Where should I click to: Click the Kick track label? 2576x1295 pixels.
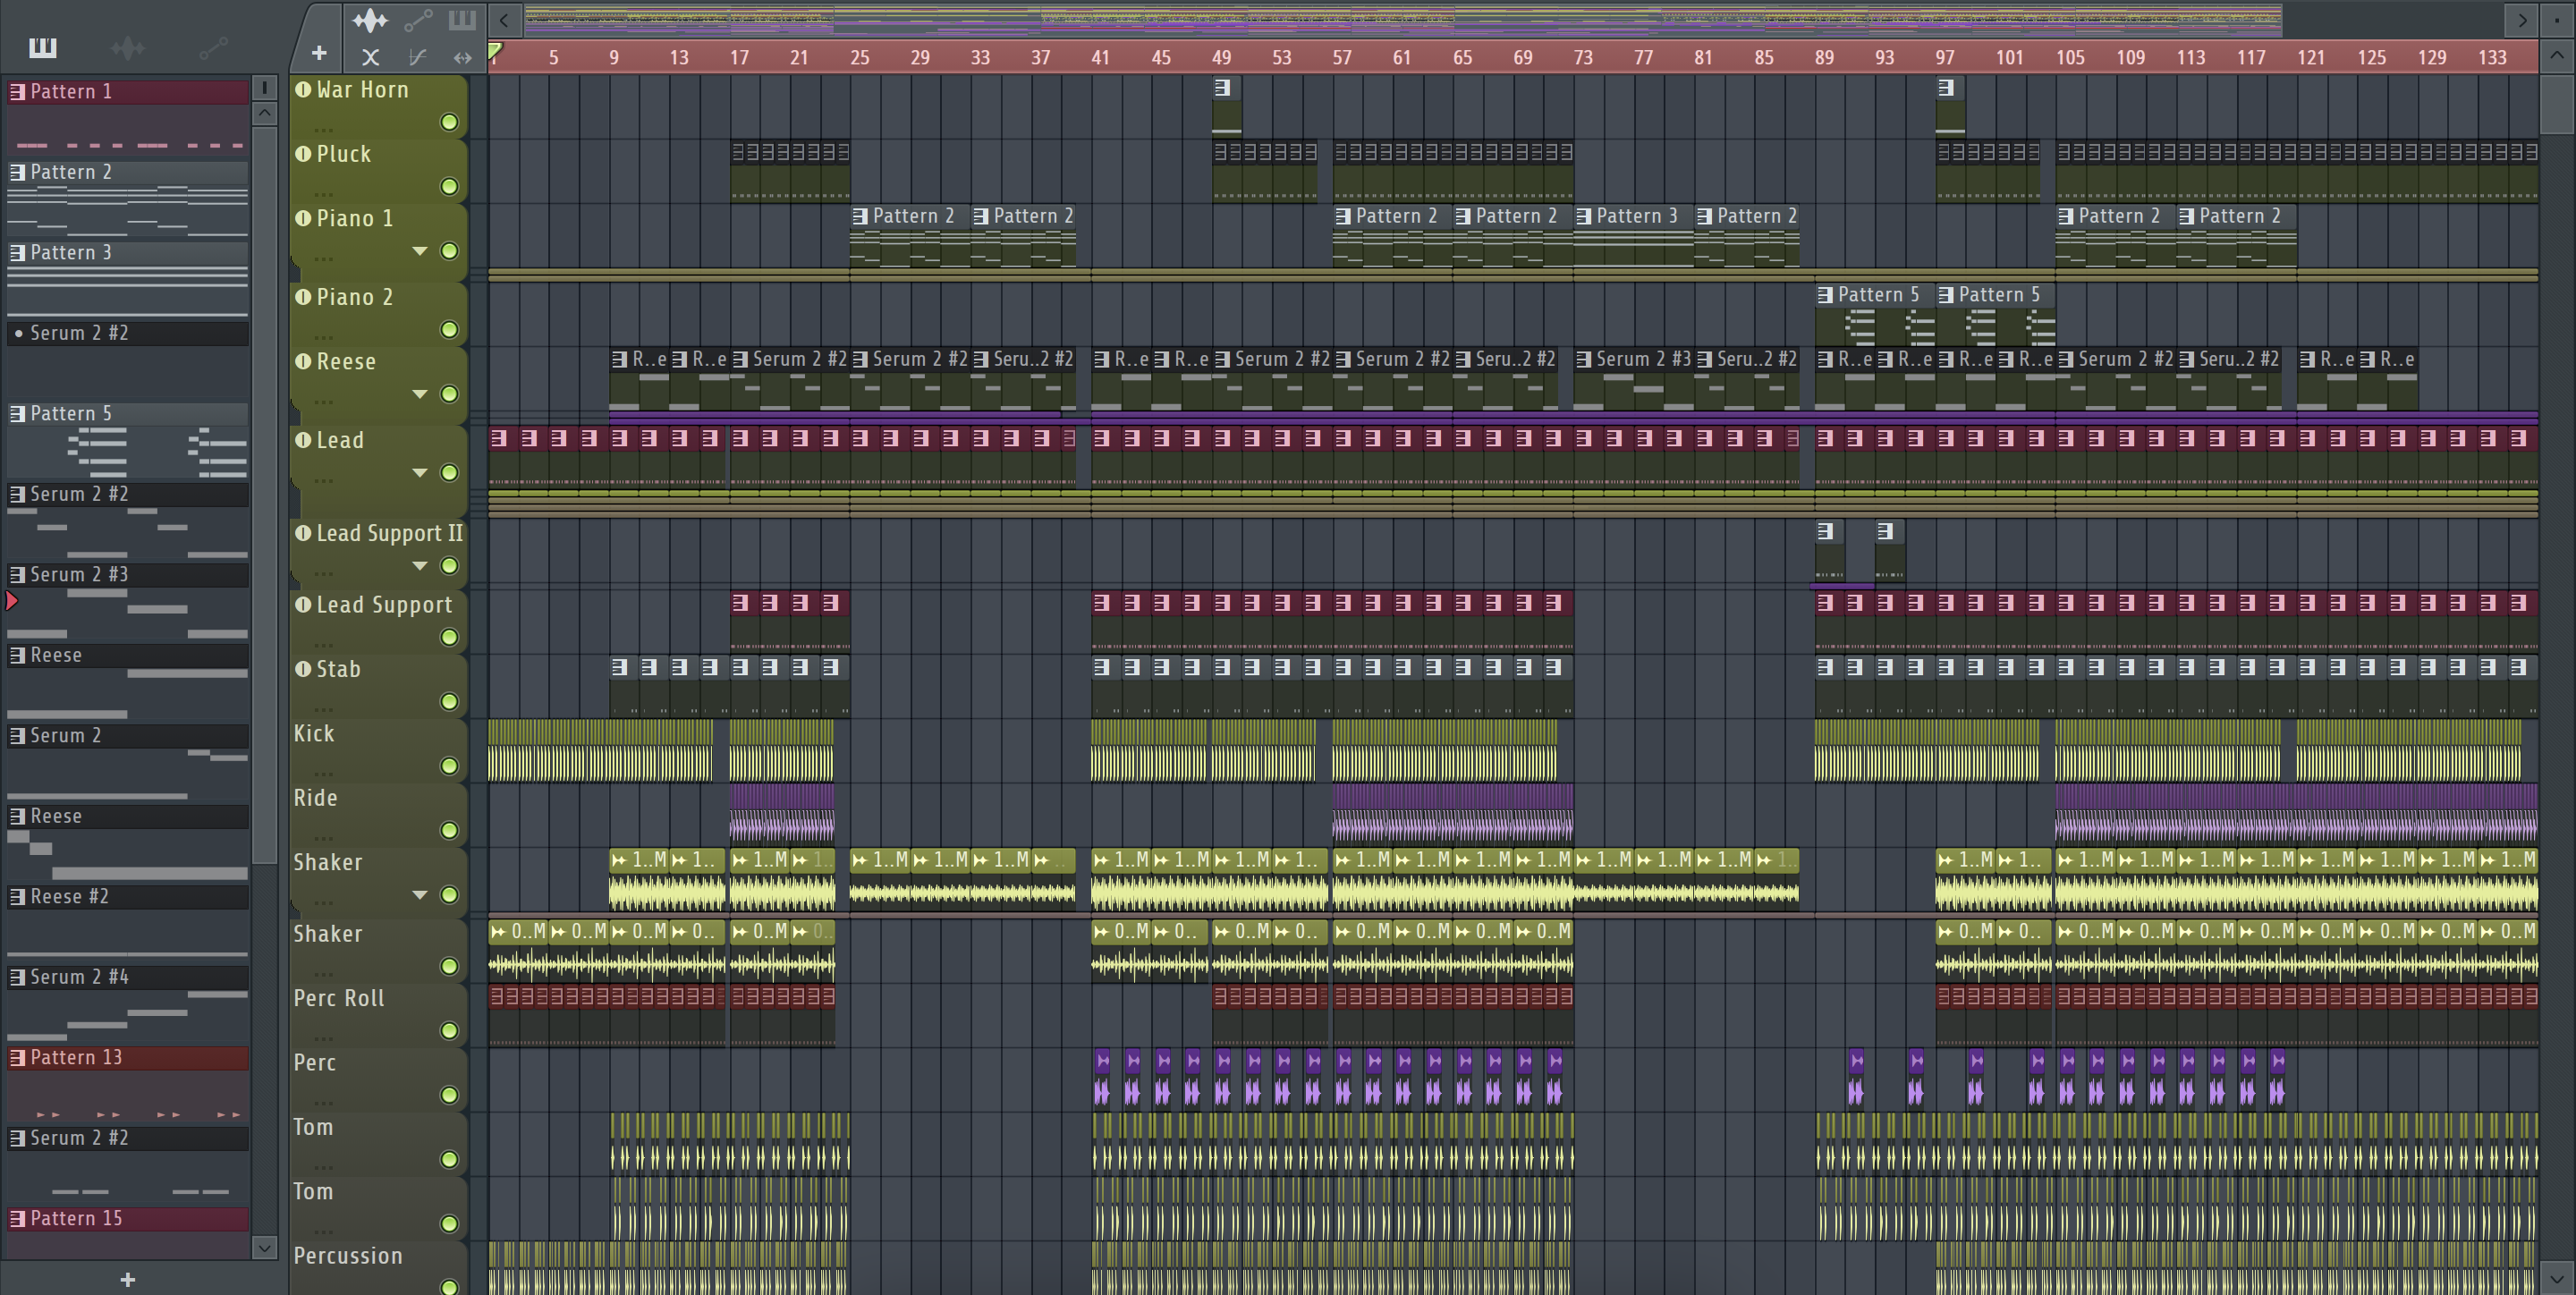point(314,733)
